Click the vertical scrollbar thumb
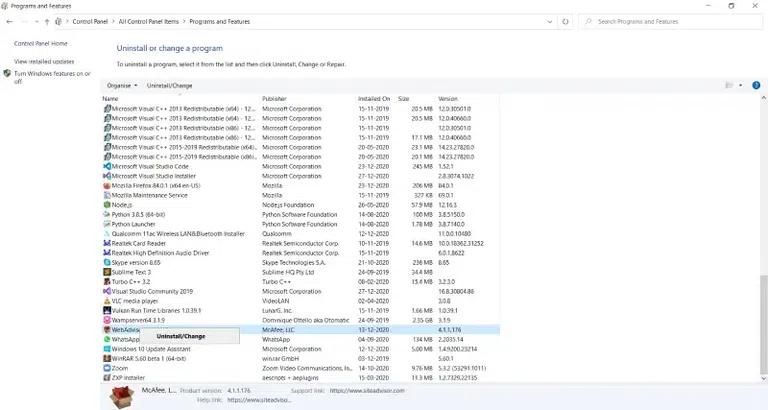Image resolution: width=768 pixels, height=410 pixels. [763, 325]
